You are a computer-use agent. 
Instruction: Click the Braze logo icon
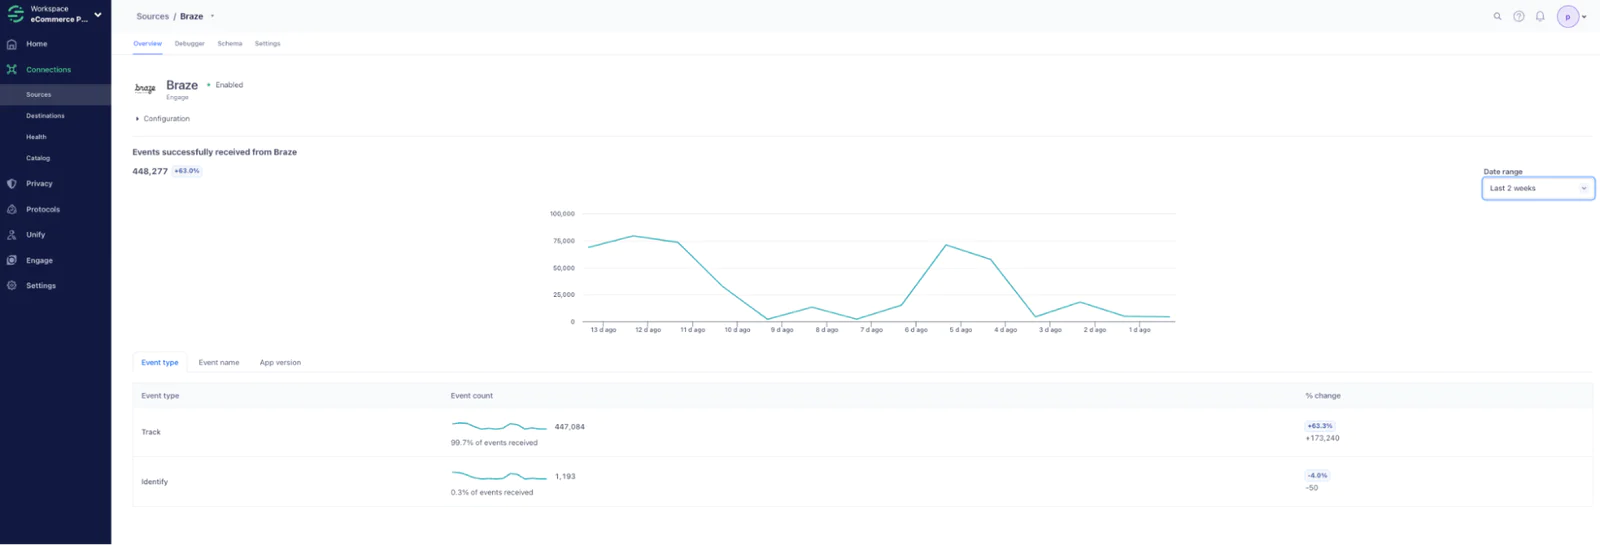point(145,88)
